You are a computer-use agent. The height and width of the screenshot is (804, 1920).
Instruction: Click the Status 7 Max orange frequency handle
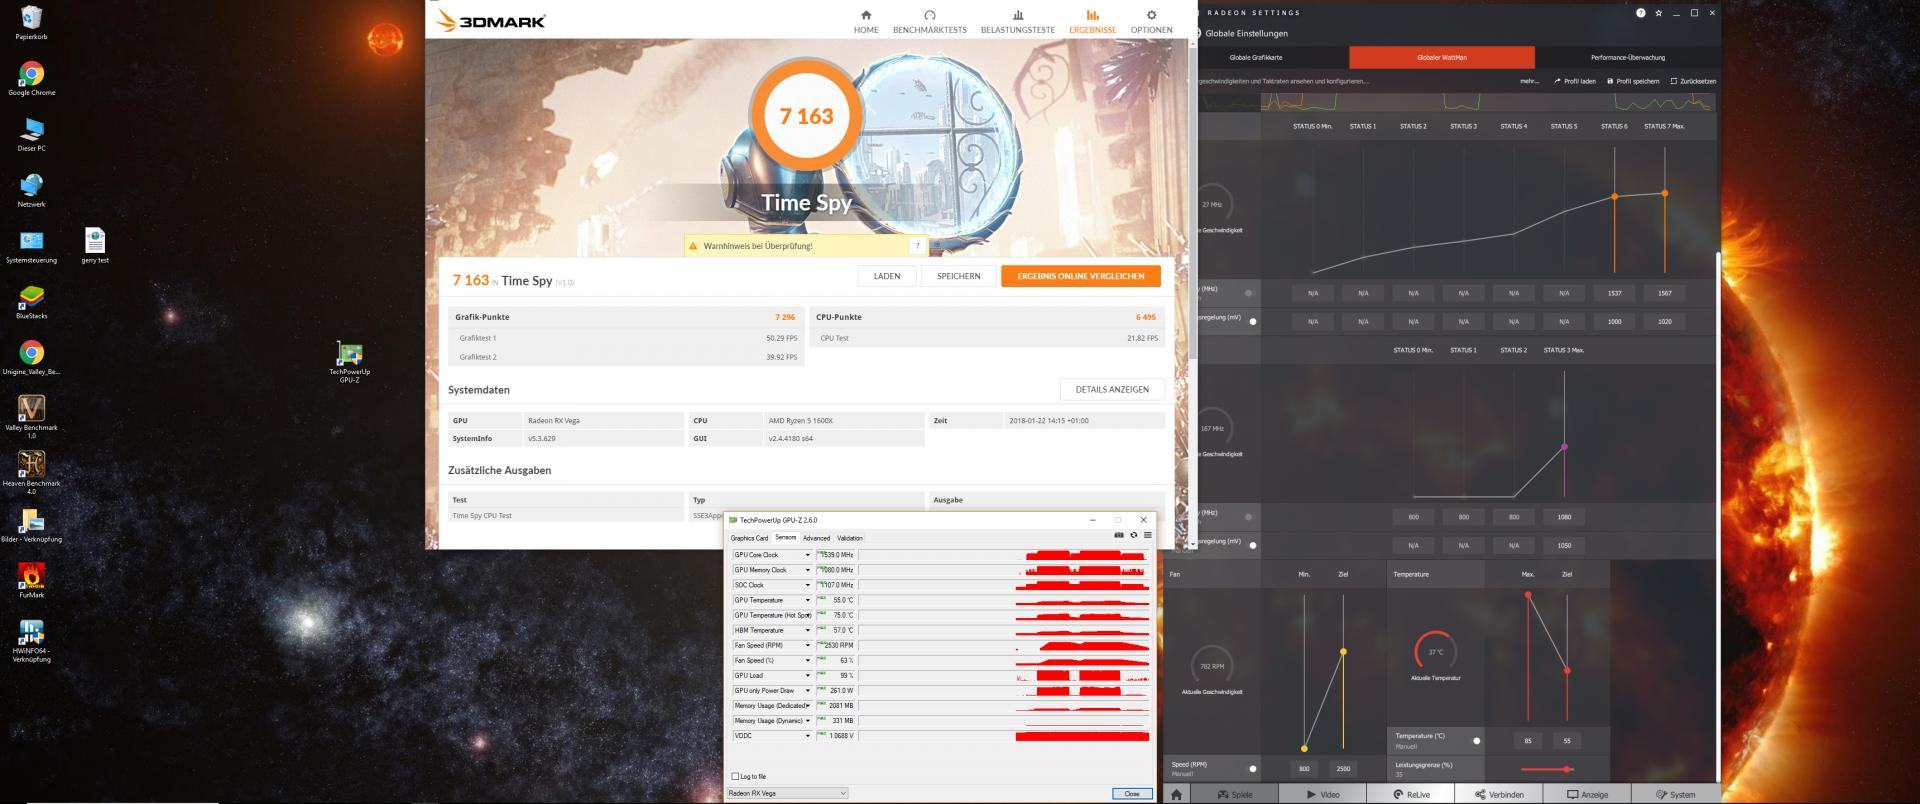tap(1664, 193)
